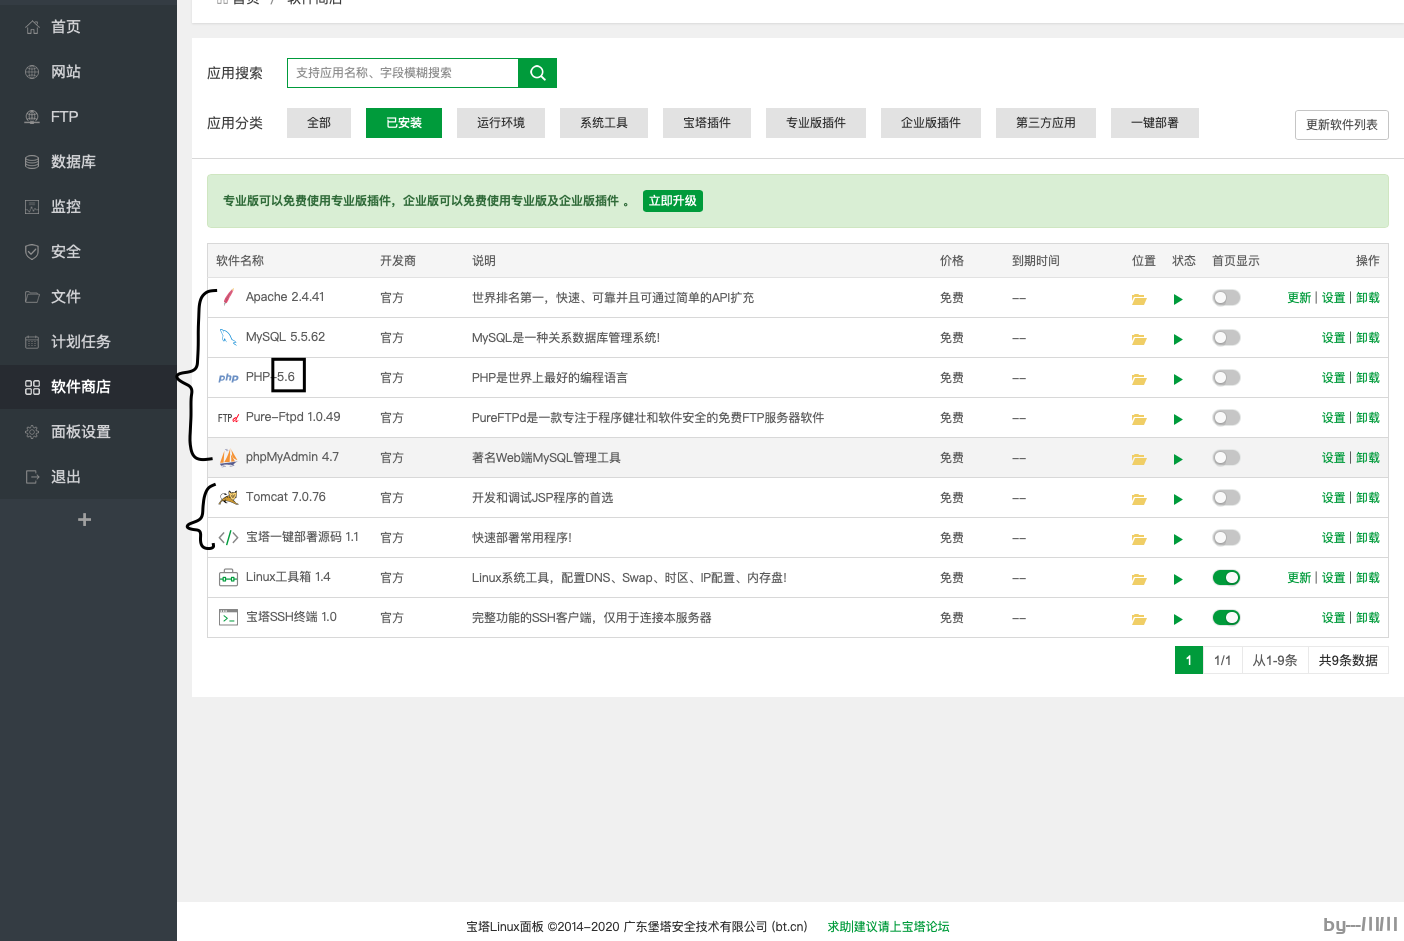This screenshot has width=1404, height=941.
Task: Select the 一键部署 category tab
Action: tap(1155, 123)
